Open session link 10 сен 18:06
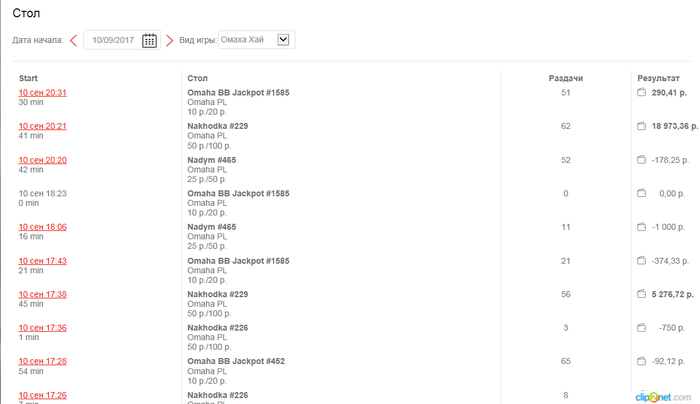Screen dimensions: 700x404 click(42, 227)
